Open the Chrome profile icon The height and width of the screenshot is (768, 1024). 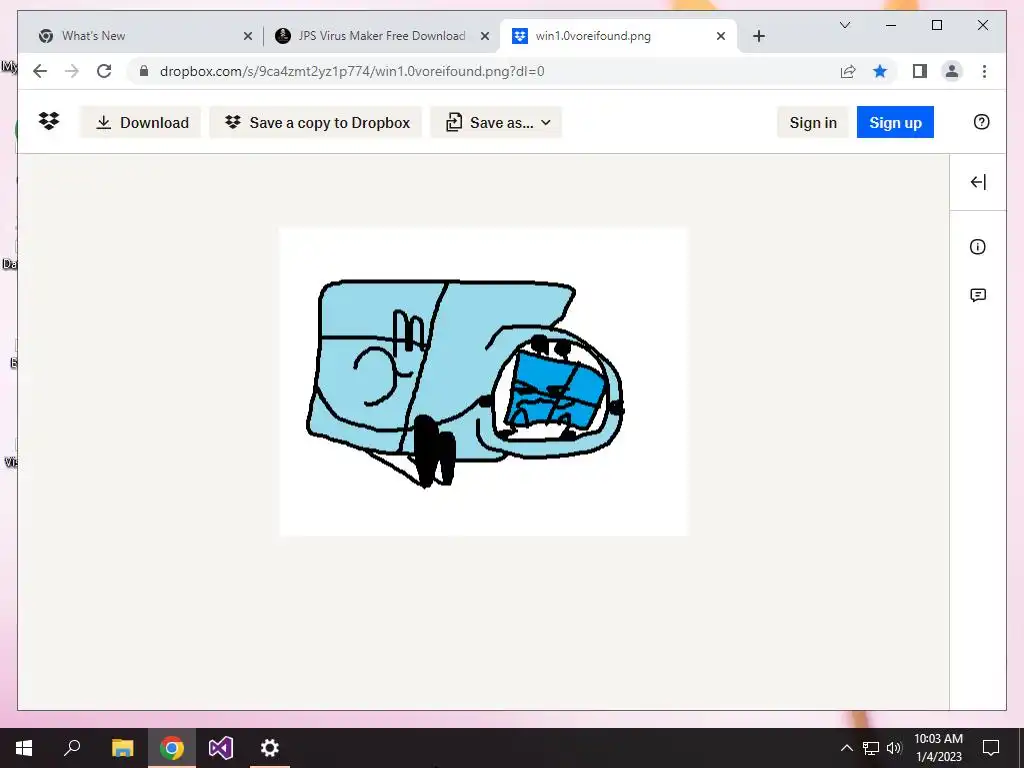(x=952, y=71)
